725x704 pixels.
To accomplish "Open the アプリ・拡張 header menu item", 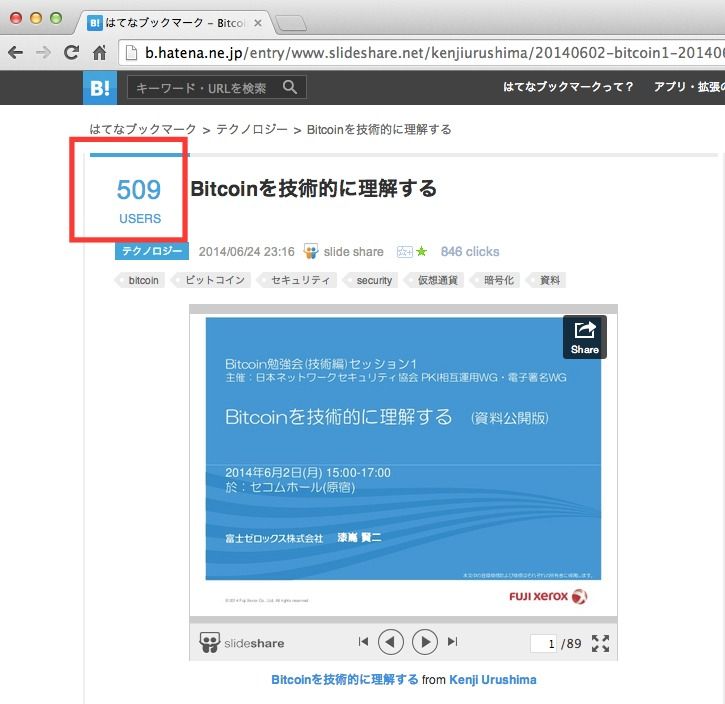I will pos(689,87).
